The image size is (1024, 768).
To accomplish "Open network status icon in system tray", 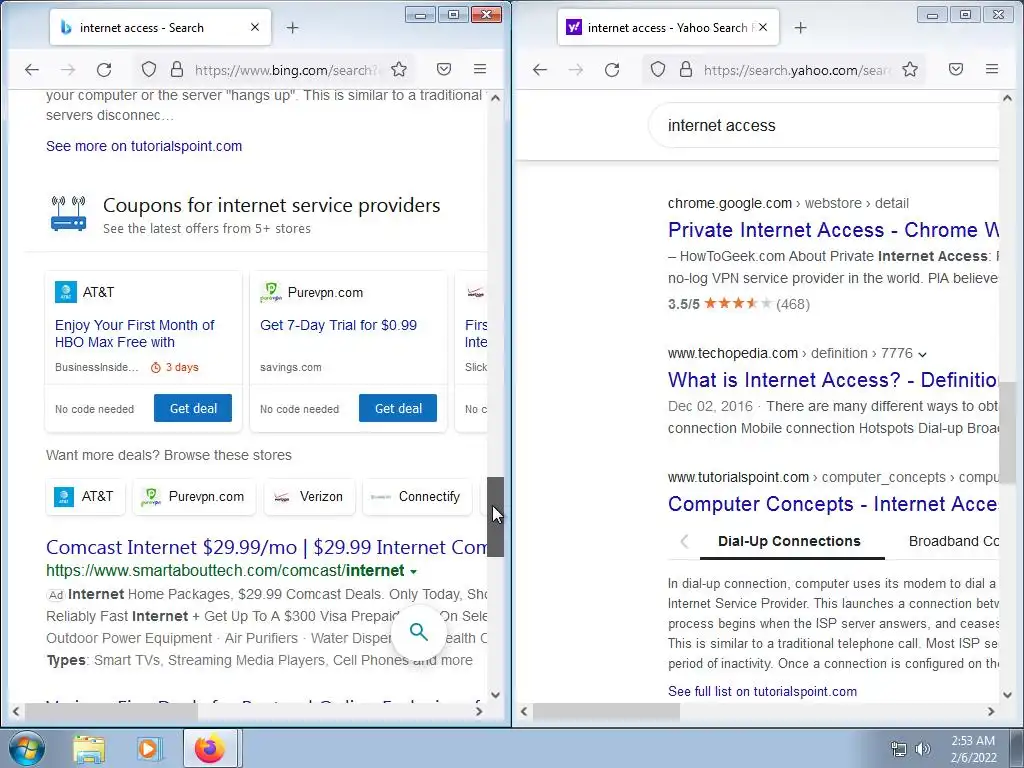I will (x=899, y=749).
